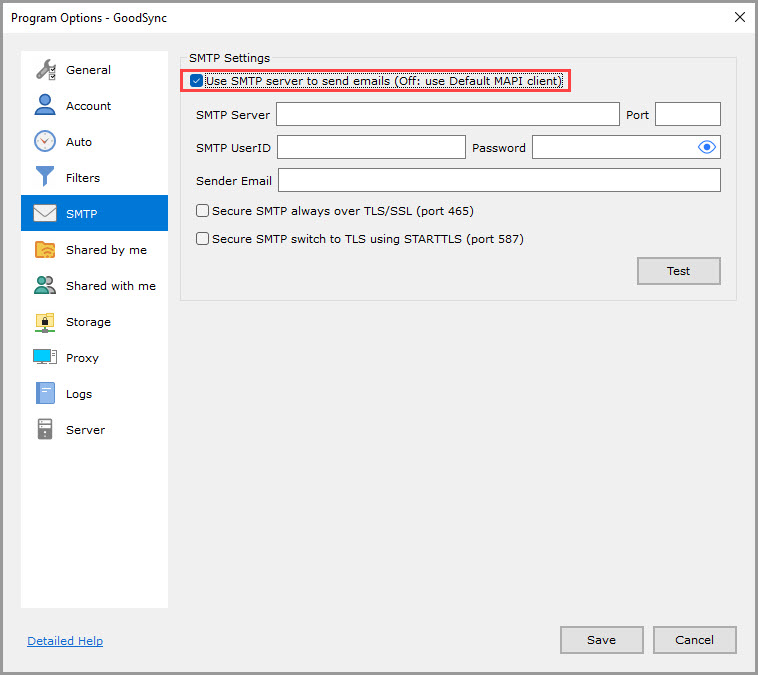
Task: Switch to the Account section
Action: (x=94, y=105)
